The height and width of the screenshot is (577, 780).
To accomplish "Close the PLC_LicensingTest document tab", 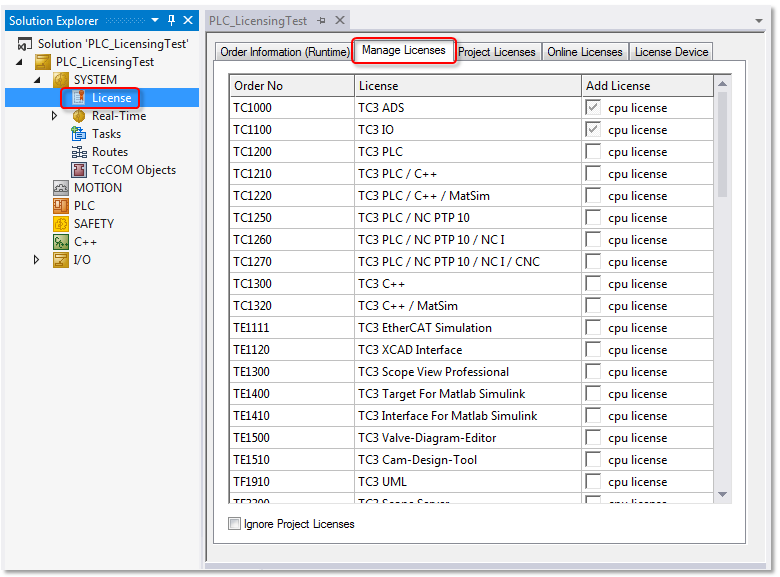I will point(340,20).
